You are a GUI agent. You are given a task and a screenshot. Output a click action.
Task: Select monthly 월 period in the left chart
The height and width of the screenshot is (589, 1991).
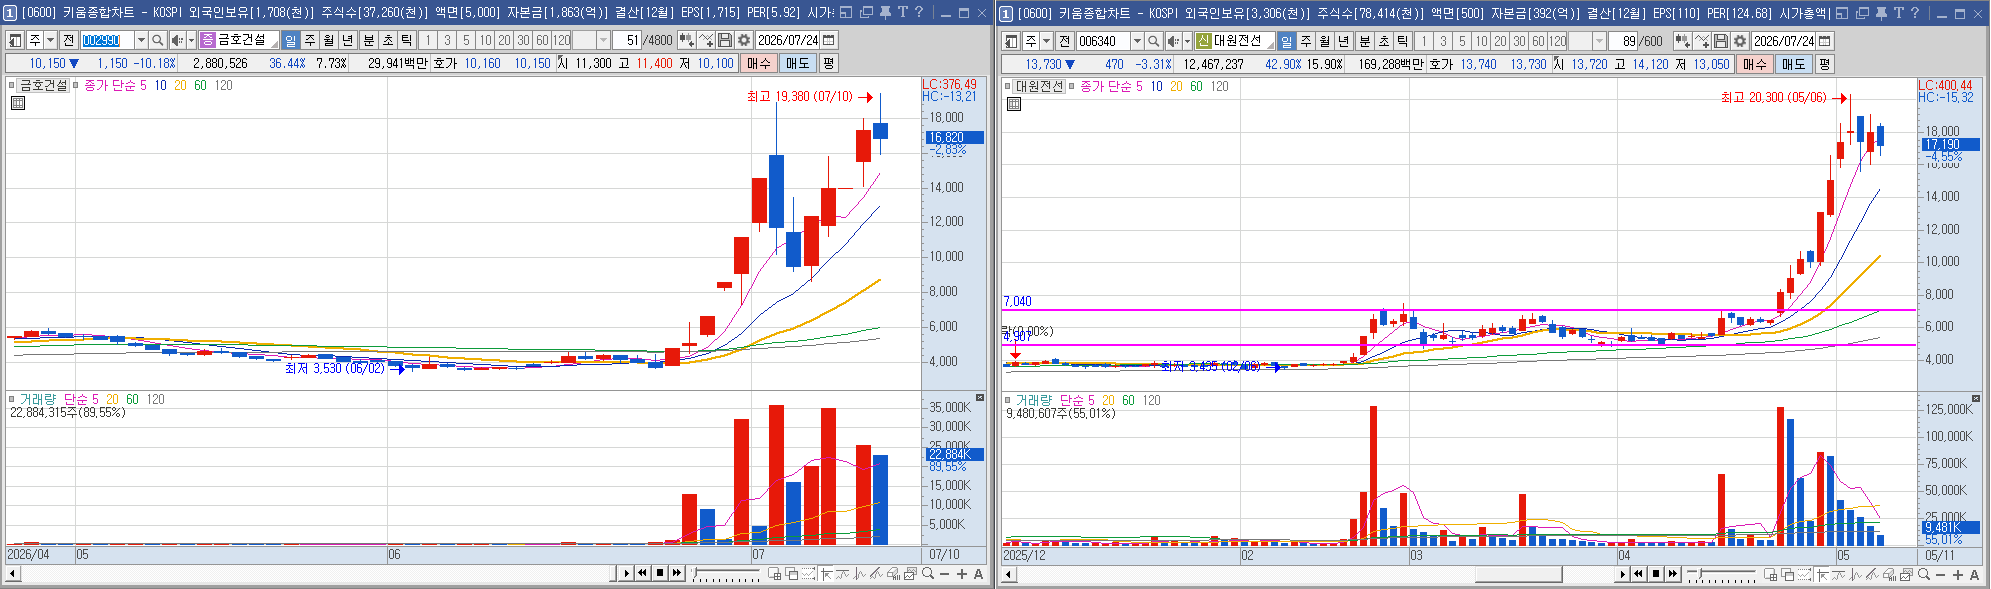point(328,40)
